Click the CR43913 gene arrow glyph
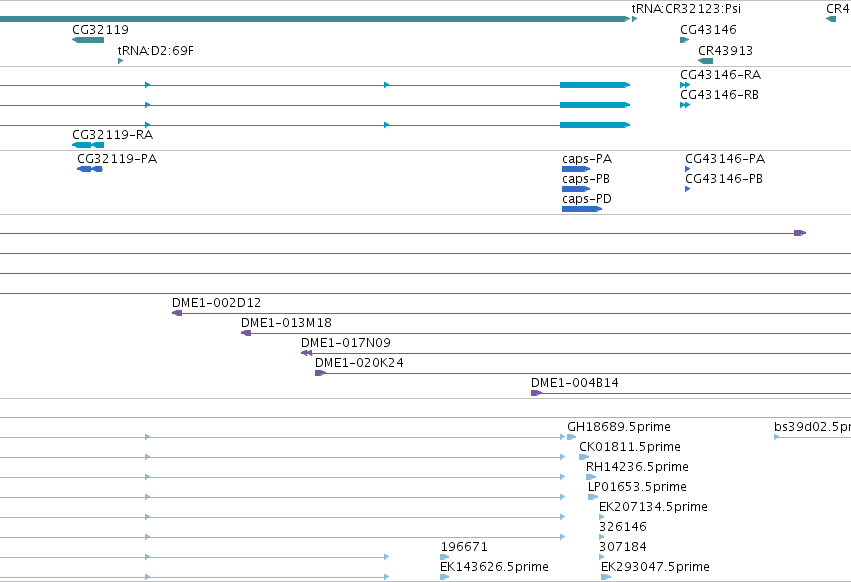Screen dimensions: 851x582 click(706, 61)
